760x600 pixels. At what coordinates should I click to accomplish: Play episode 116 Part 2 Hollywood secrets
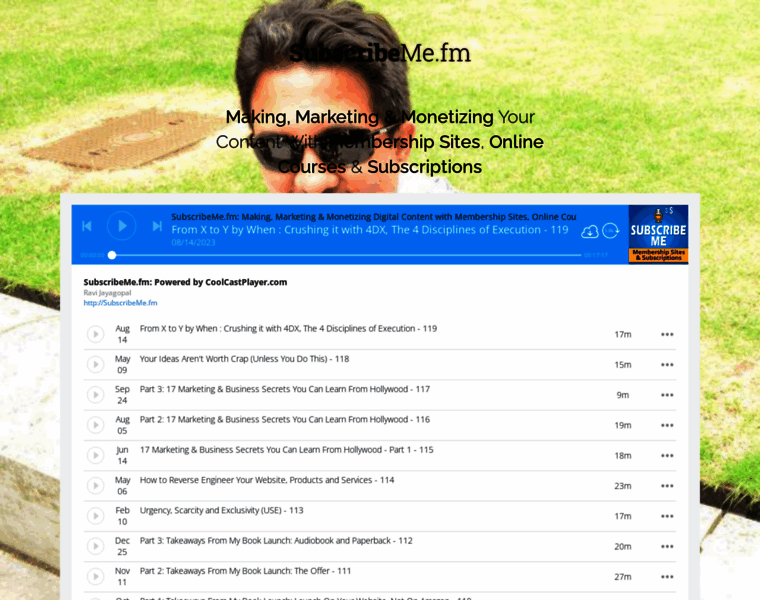pyautogui.click(x=95, y=425)
